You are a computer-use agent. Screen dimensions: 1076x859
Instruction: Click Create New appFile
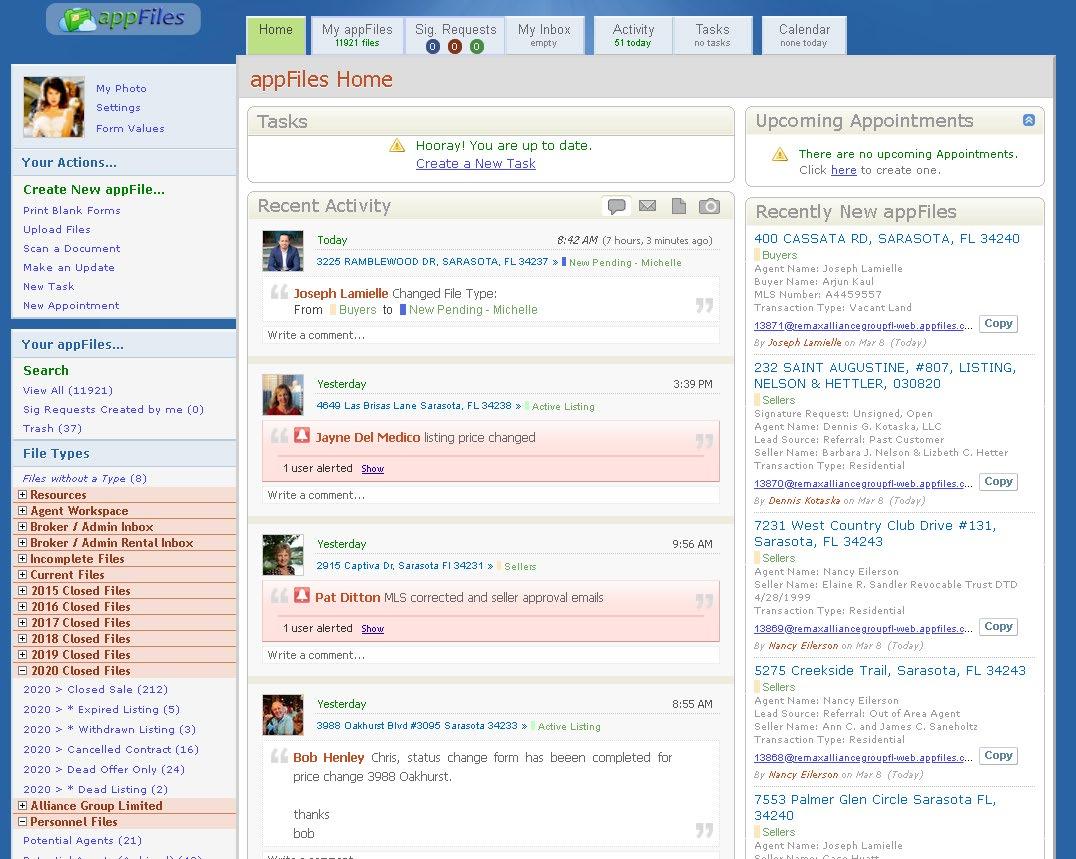pos(94,189)
